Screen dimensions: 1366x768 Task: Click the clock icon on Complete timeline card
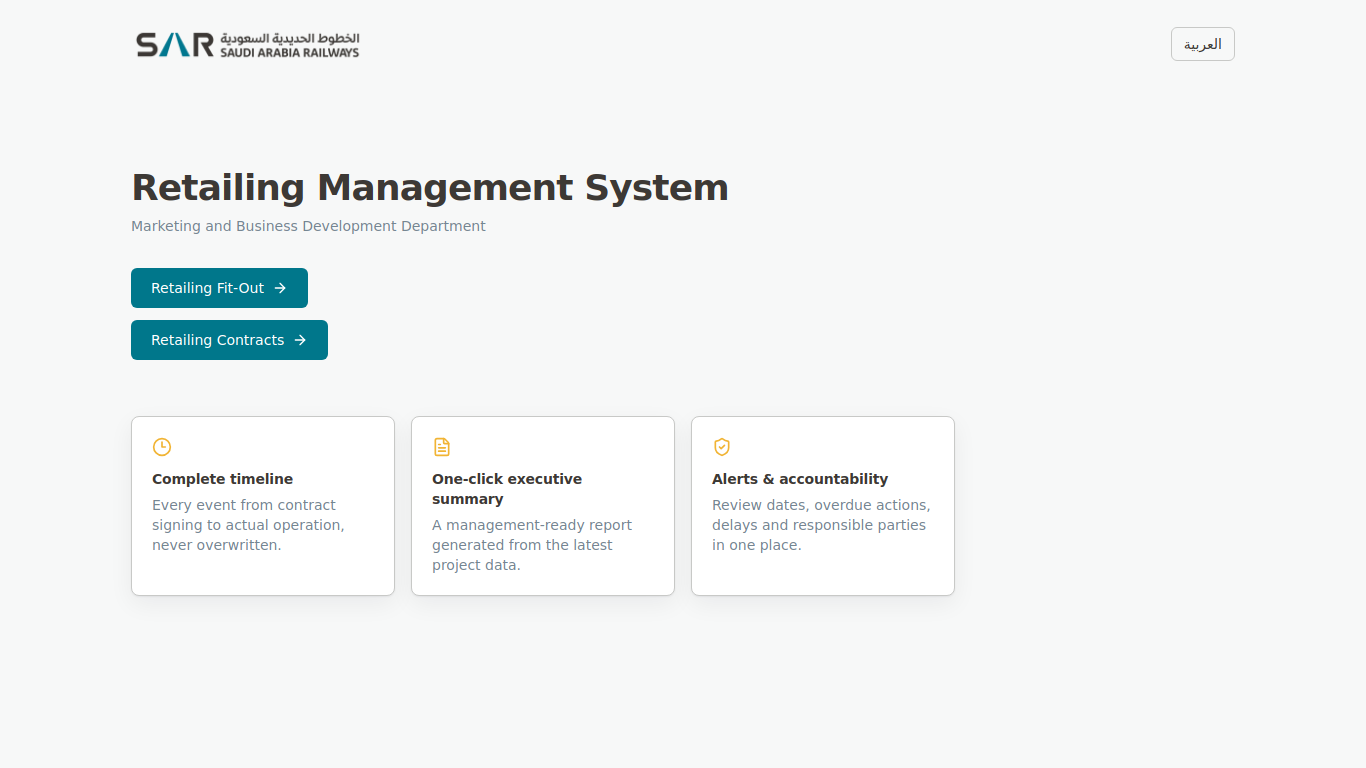click(x=162, y=447)
